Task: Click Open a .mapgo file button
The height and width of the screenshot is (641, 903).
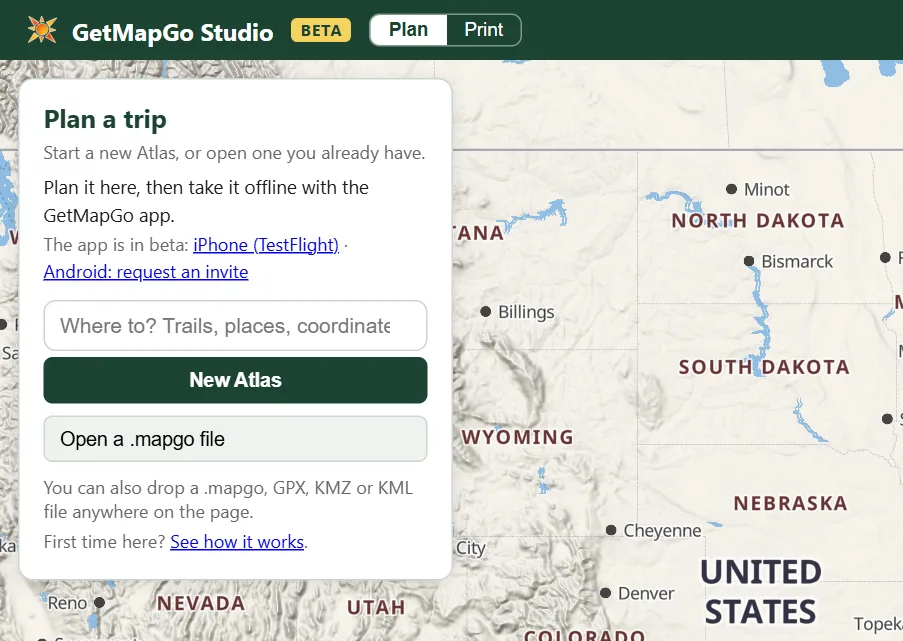Action: coord(235,439)
